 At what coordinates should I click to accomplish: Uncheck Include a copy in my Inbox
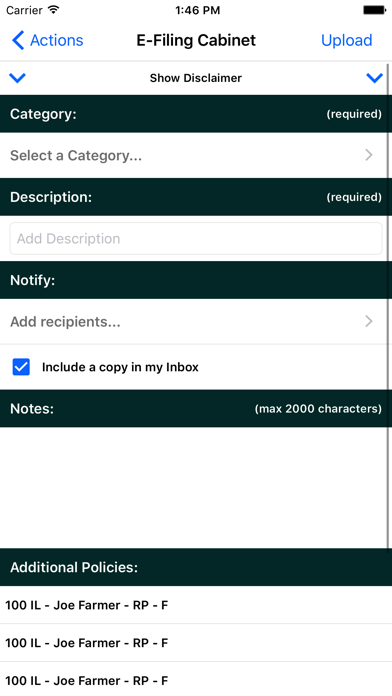pos(21,367)
